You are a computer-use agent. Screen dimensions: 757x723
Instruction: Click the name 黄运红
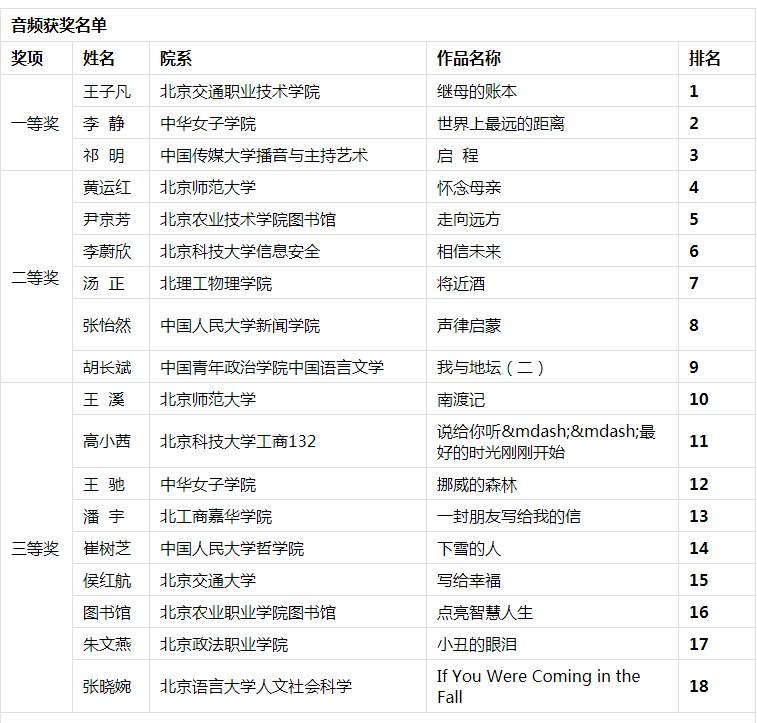point(106,187)
